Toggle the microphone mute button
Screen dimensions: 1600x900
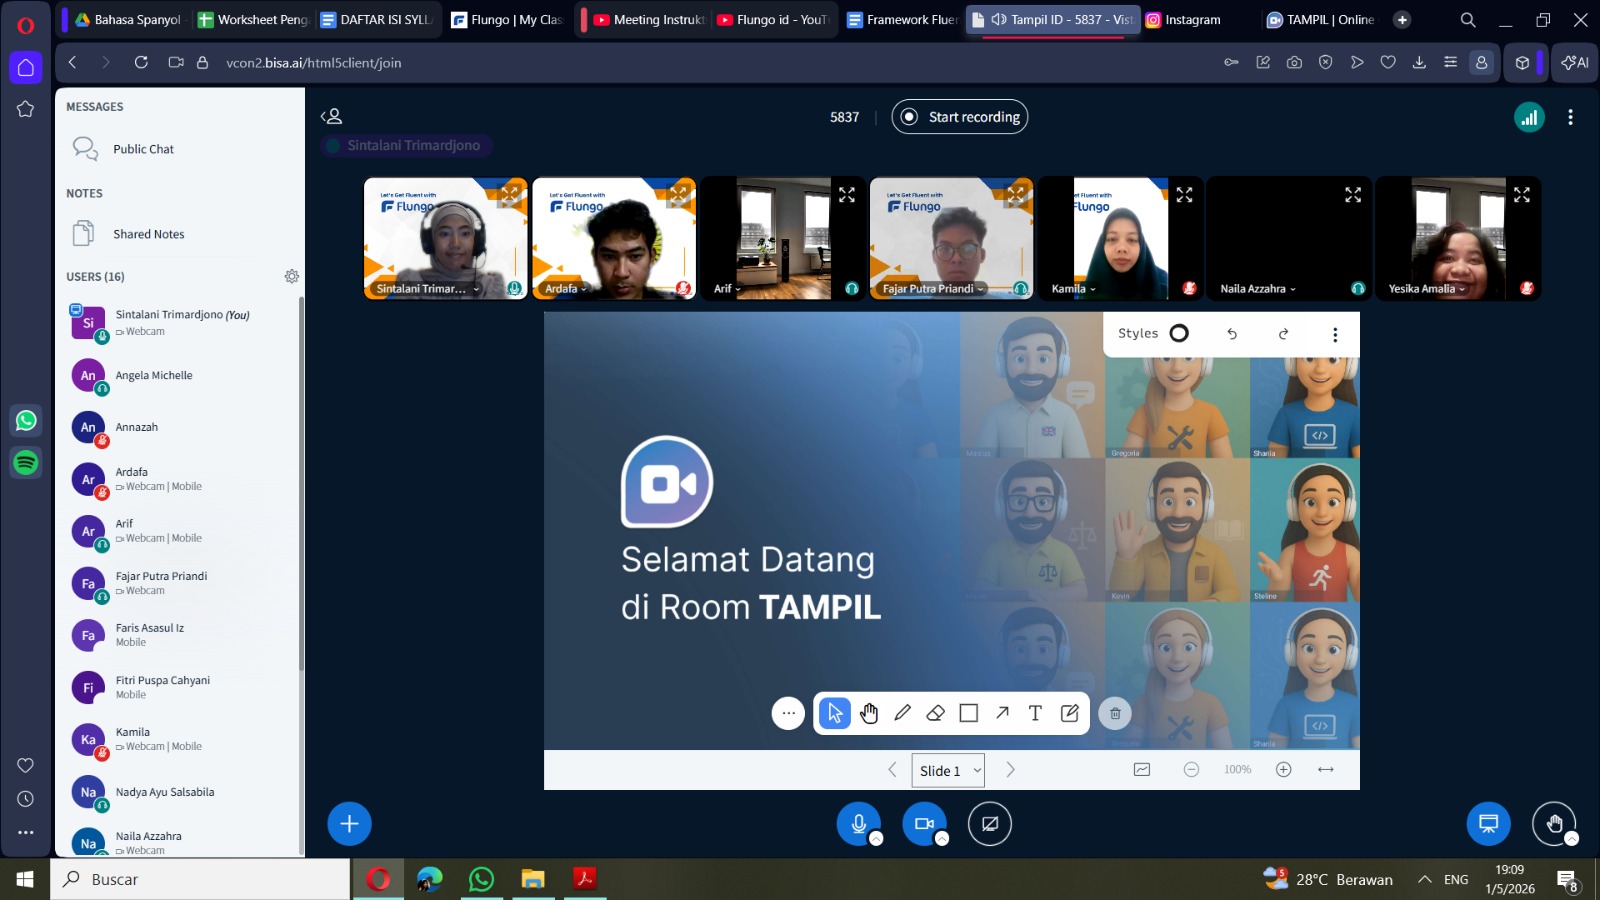(858, 824)
